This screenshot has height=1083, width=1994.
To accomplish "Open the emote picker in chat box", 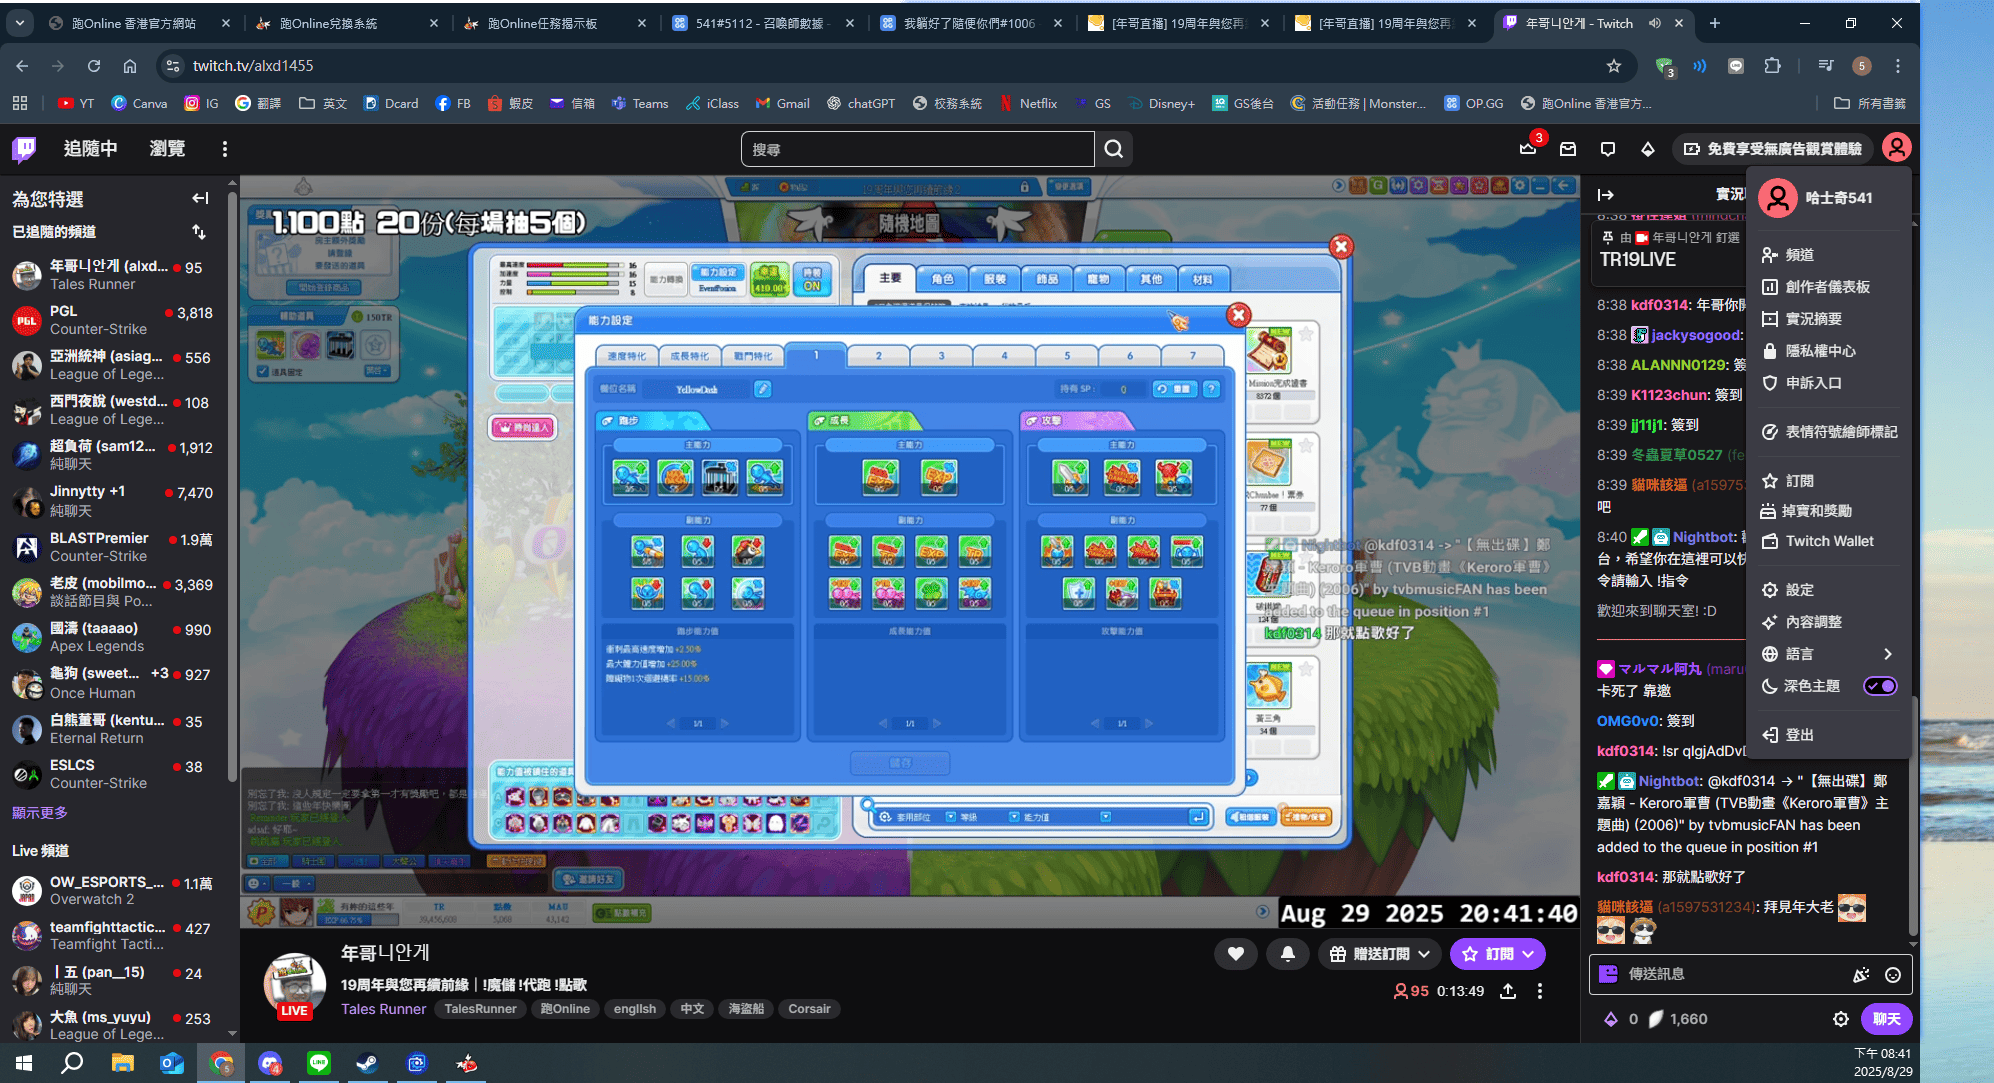I will (1893, 974).
